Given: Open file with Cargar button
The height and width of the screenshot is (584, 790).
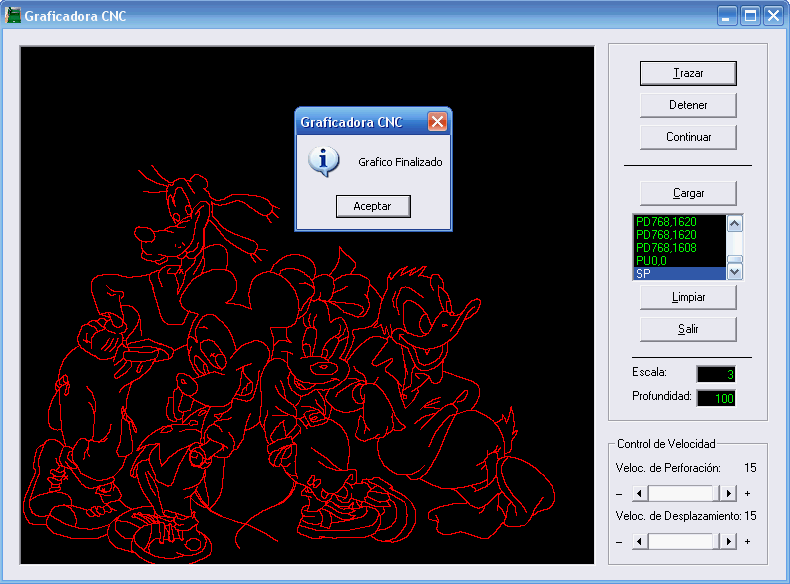Looking at the screenshot, I should [688, 193].
